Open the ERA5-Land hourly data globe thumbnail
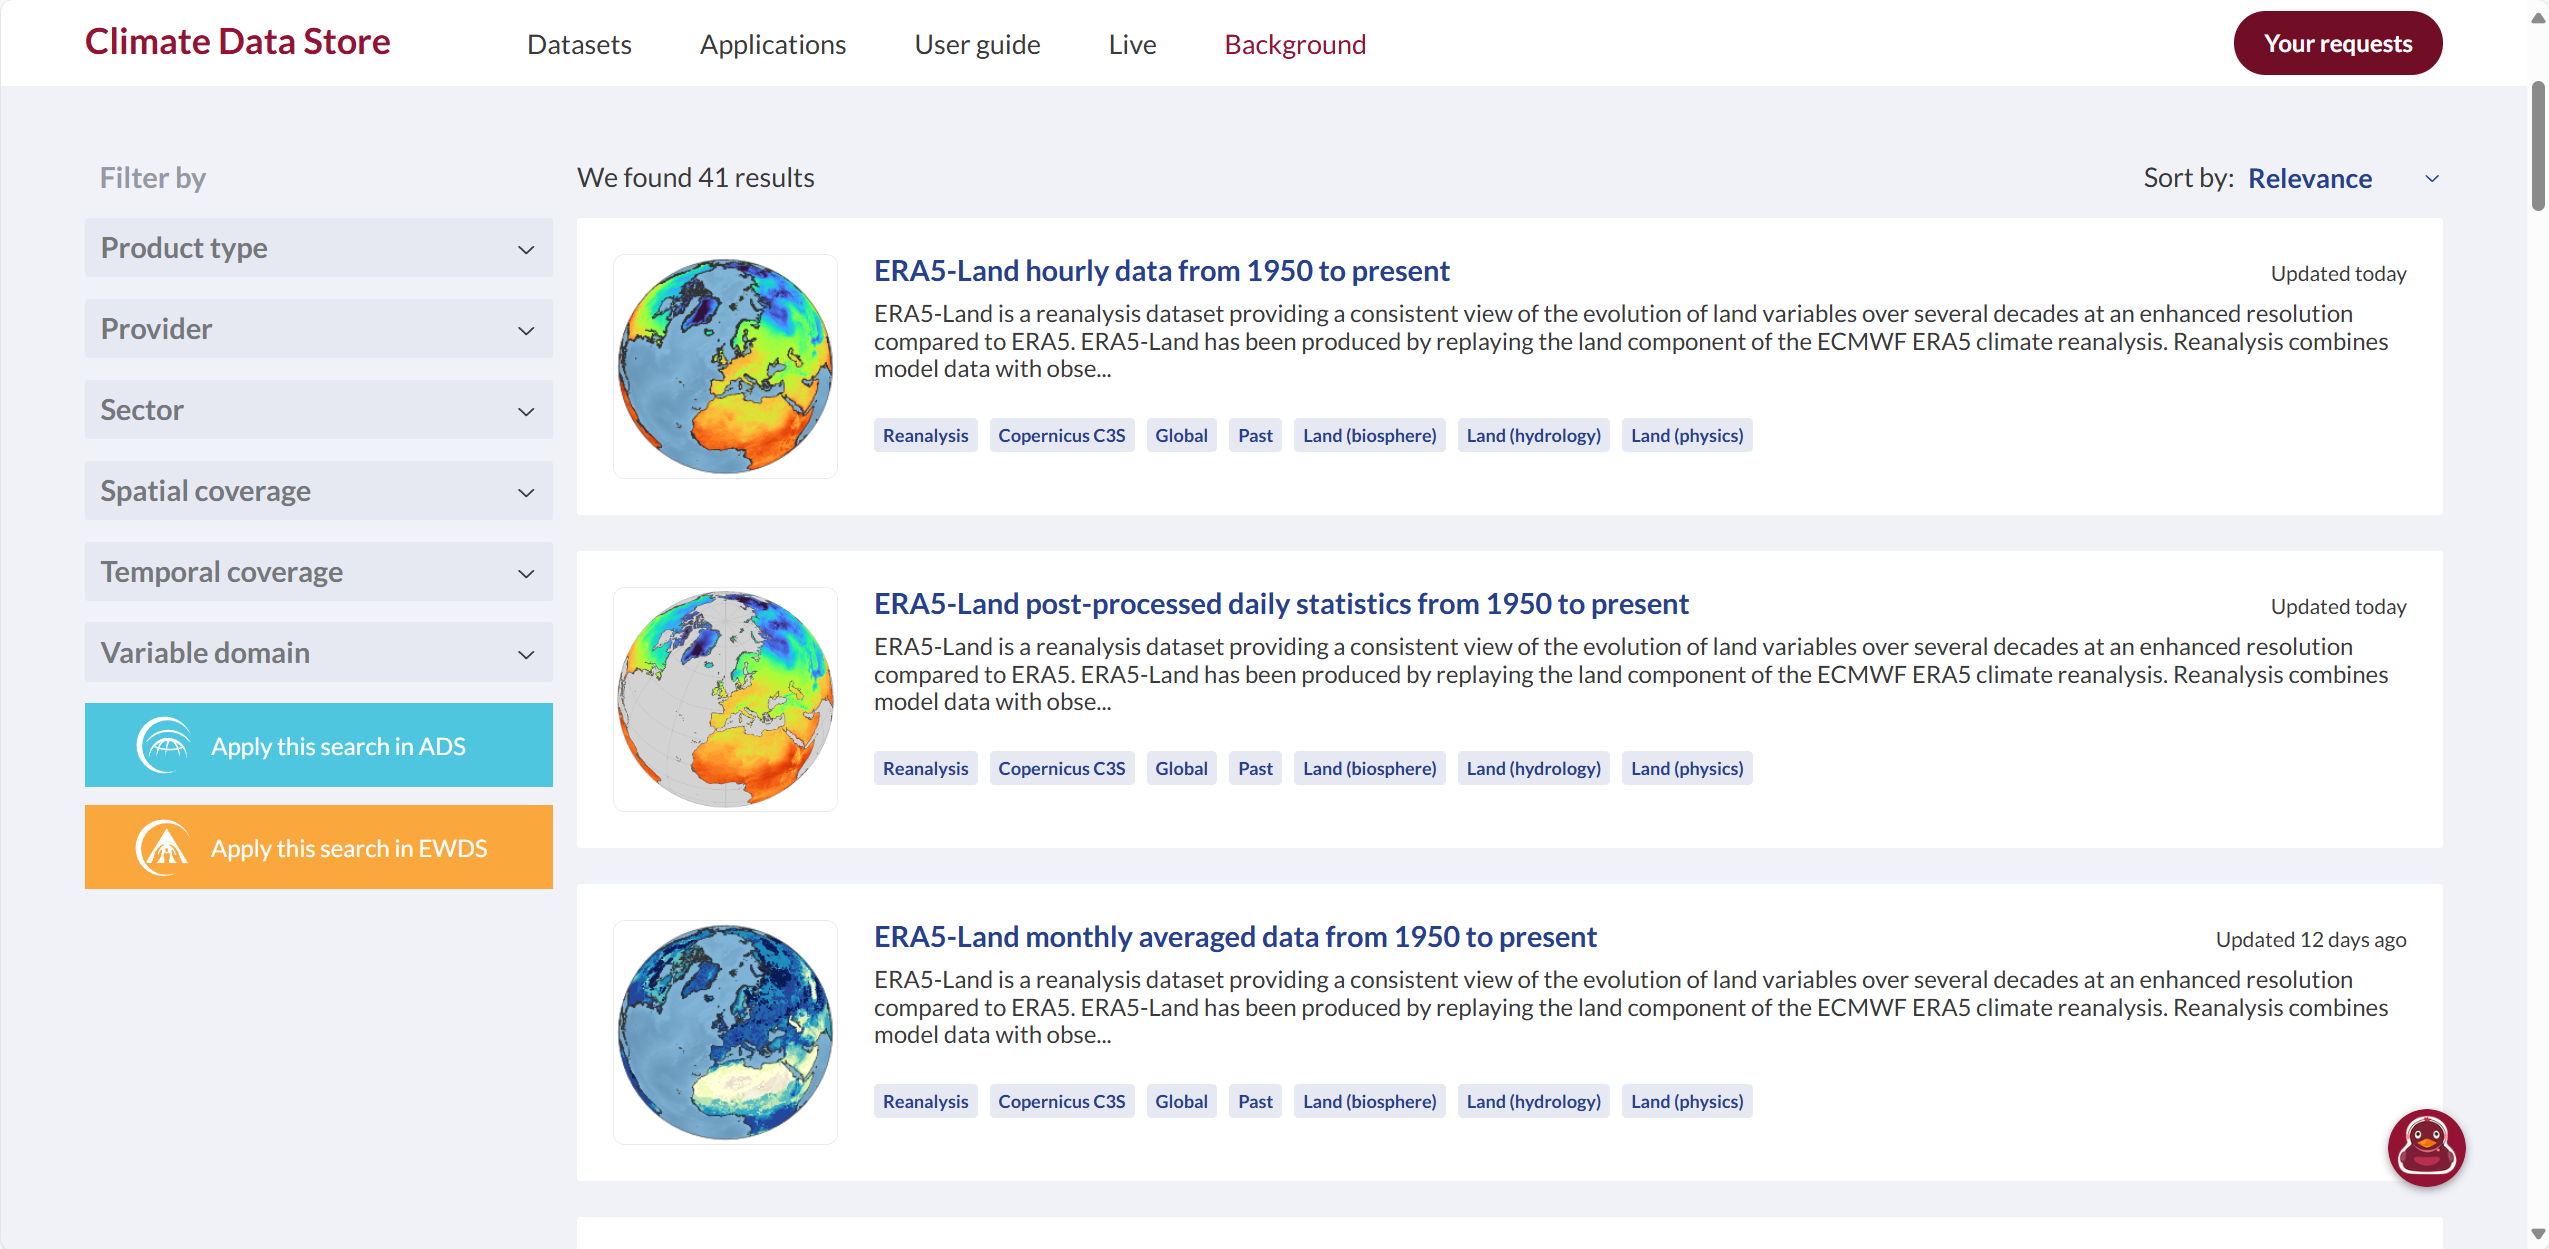 [x=725, y=366]
